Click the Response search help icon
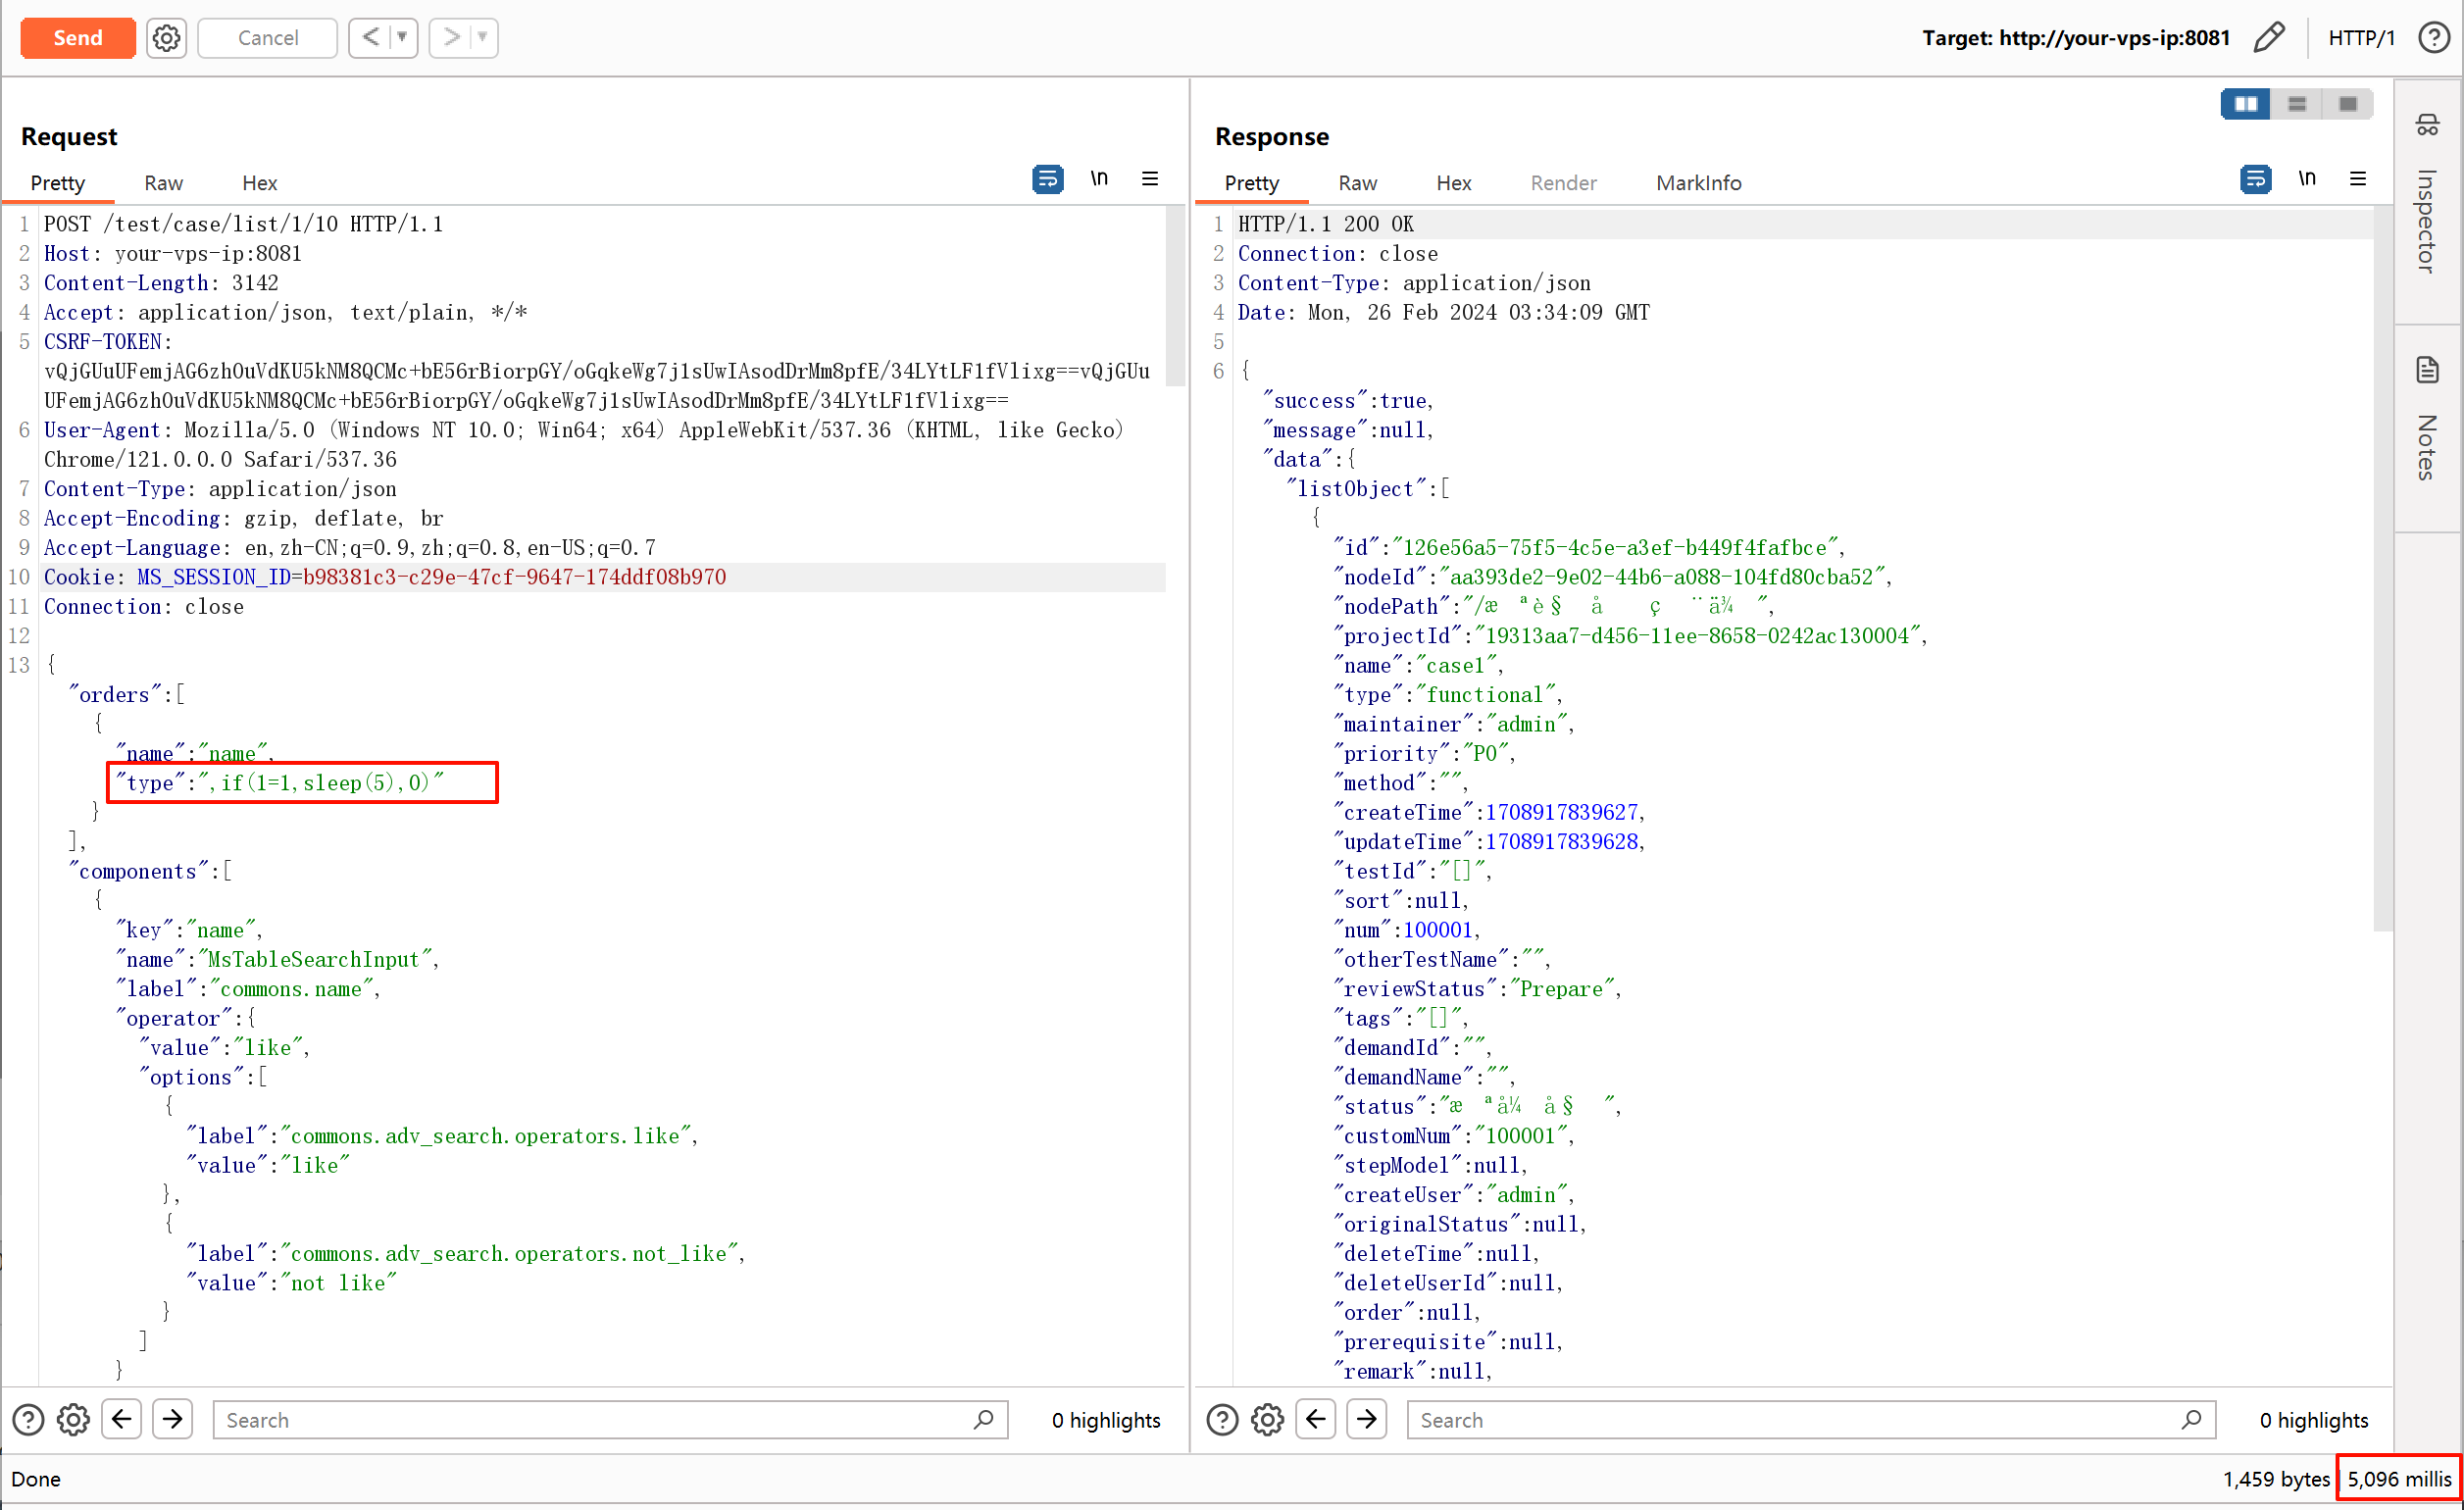 click(1222, 1420)
